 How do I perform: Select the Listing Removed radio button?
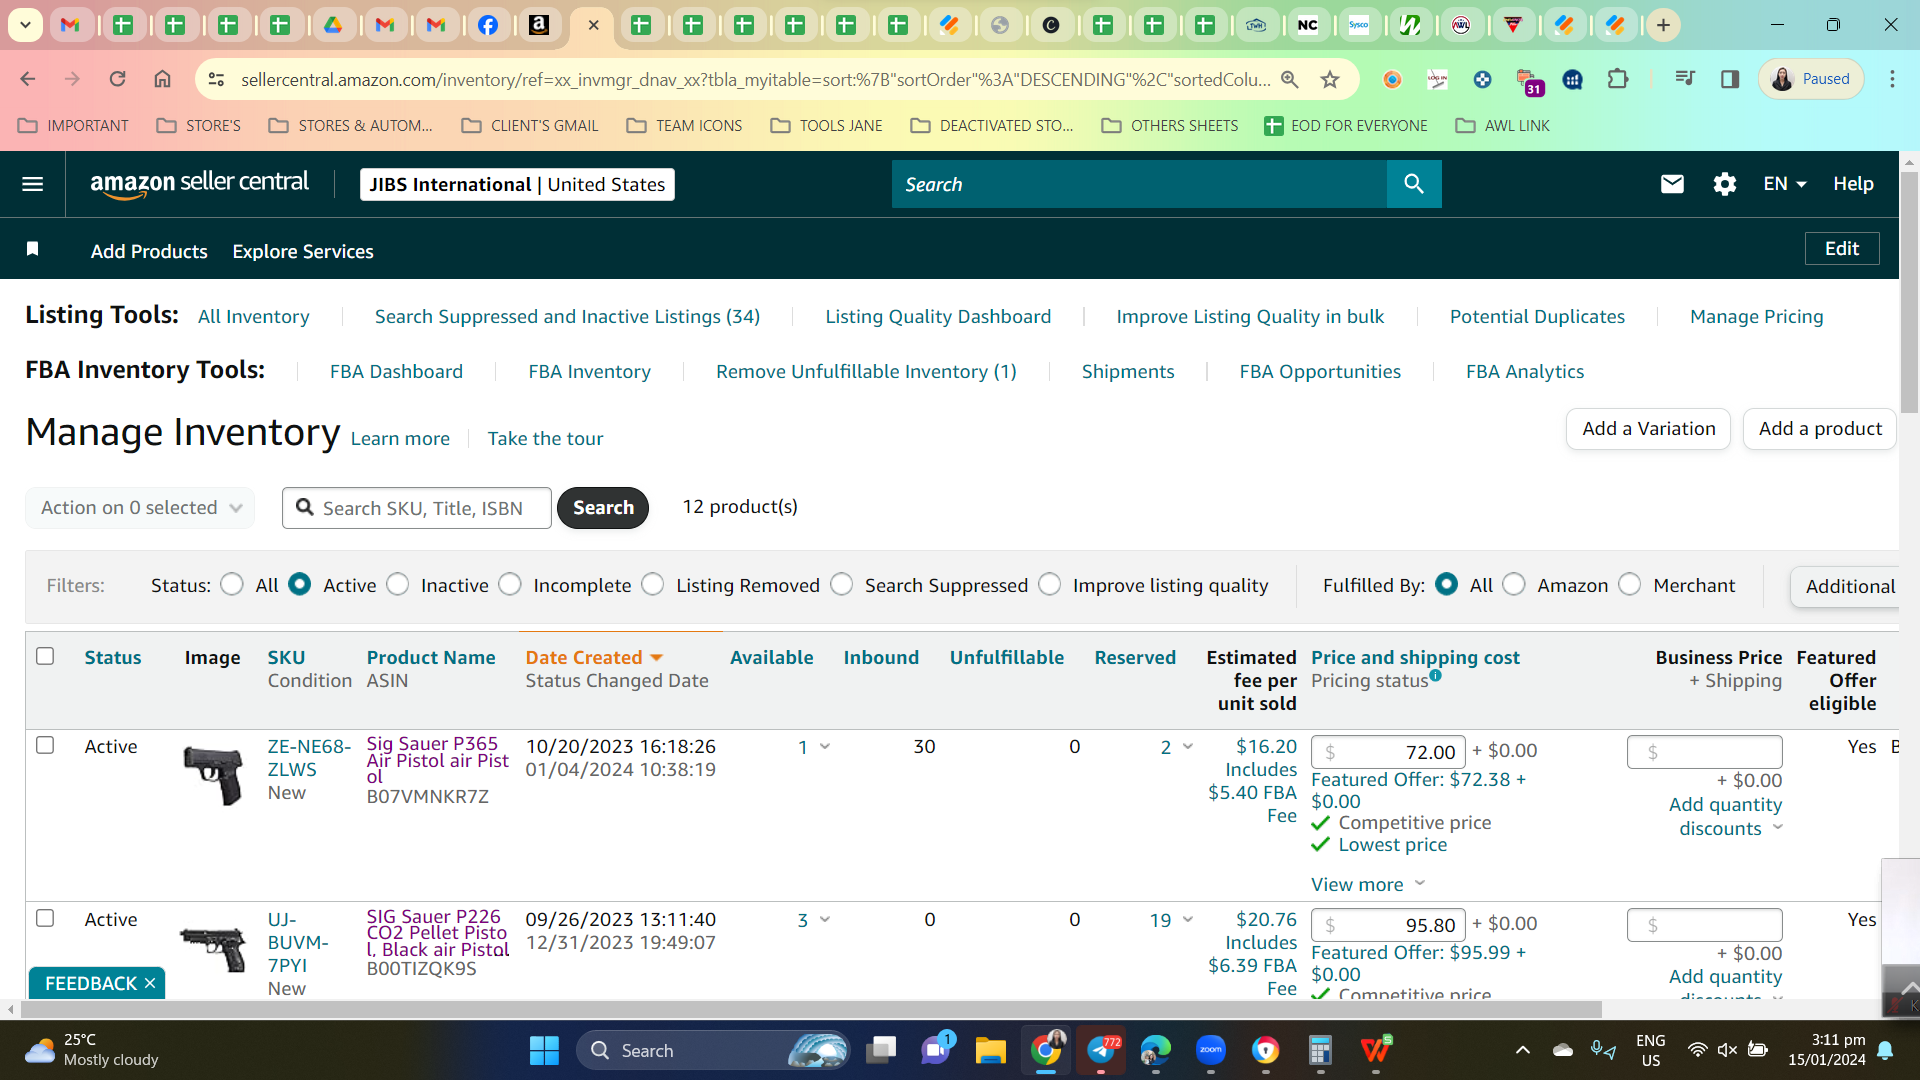coord(653,584)
